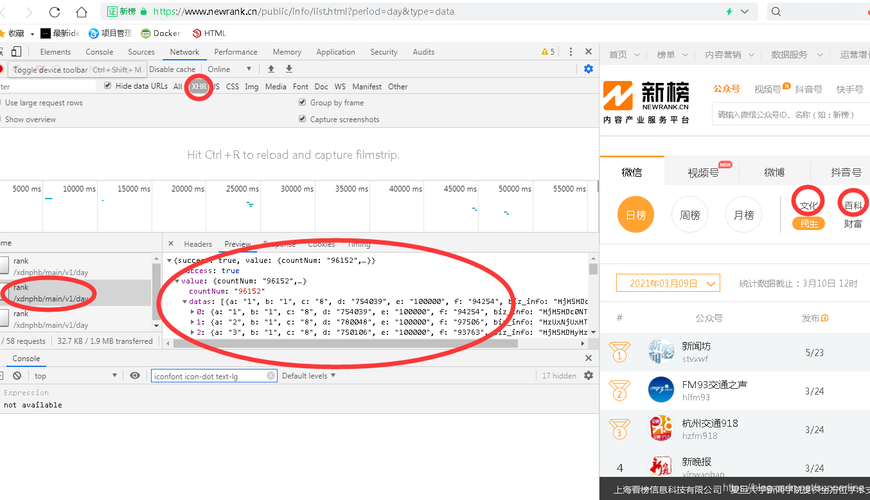
Task: Toggle Show overview option
Action: pos(30,119)
